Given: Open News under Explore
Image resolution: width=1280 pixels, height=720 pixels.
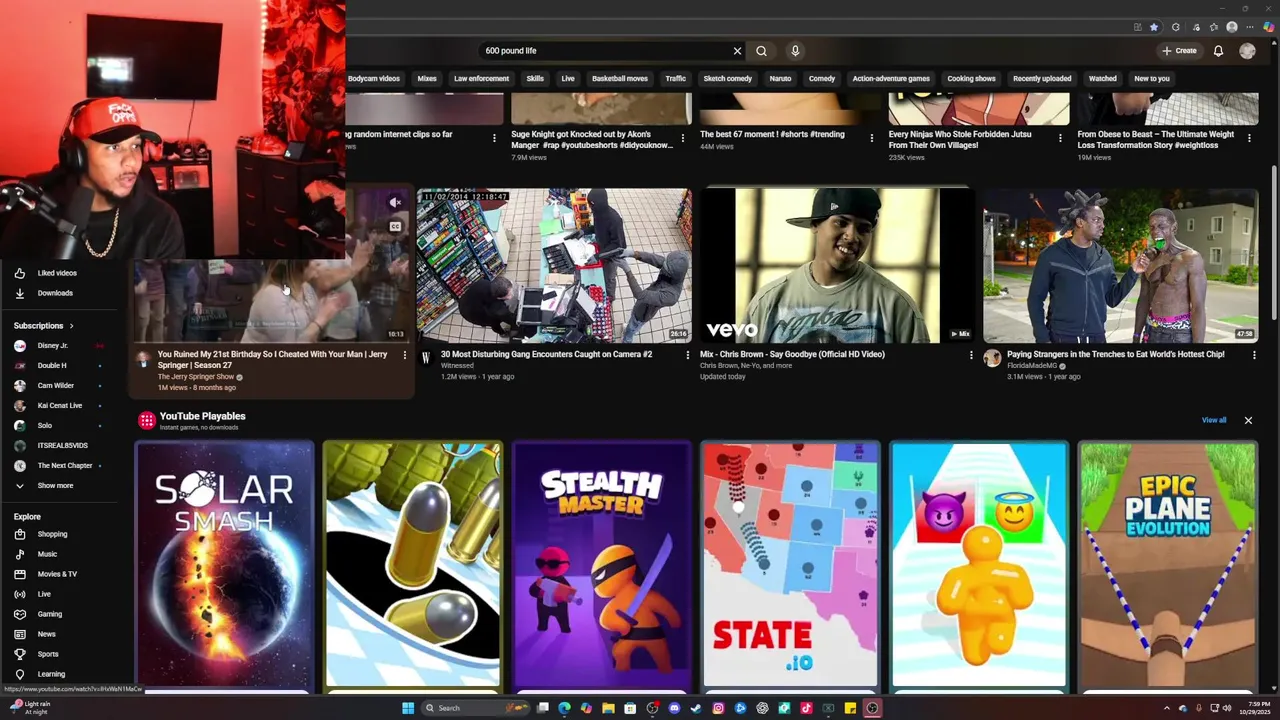Looking at the screenshot, I should click(46, 634).
